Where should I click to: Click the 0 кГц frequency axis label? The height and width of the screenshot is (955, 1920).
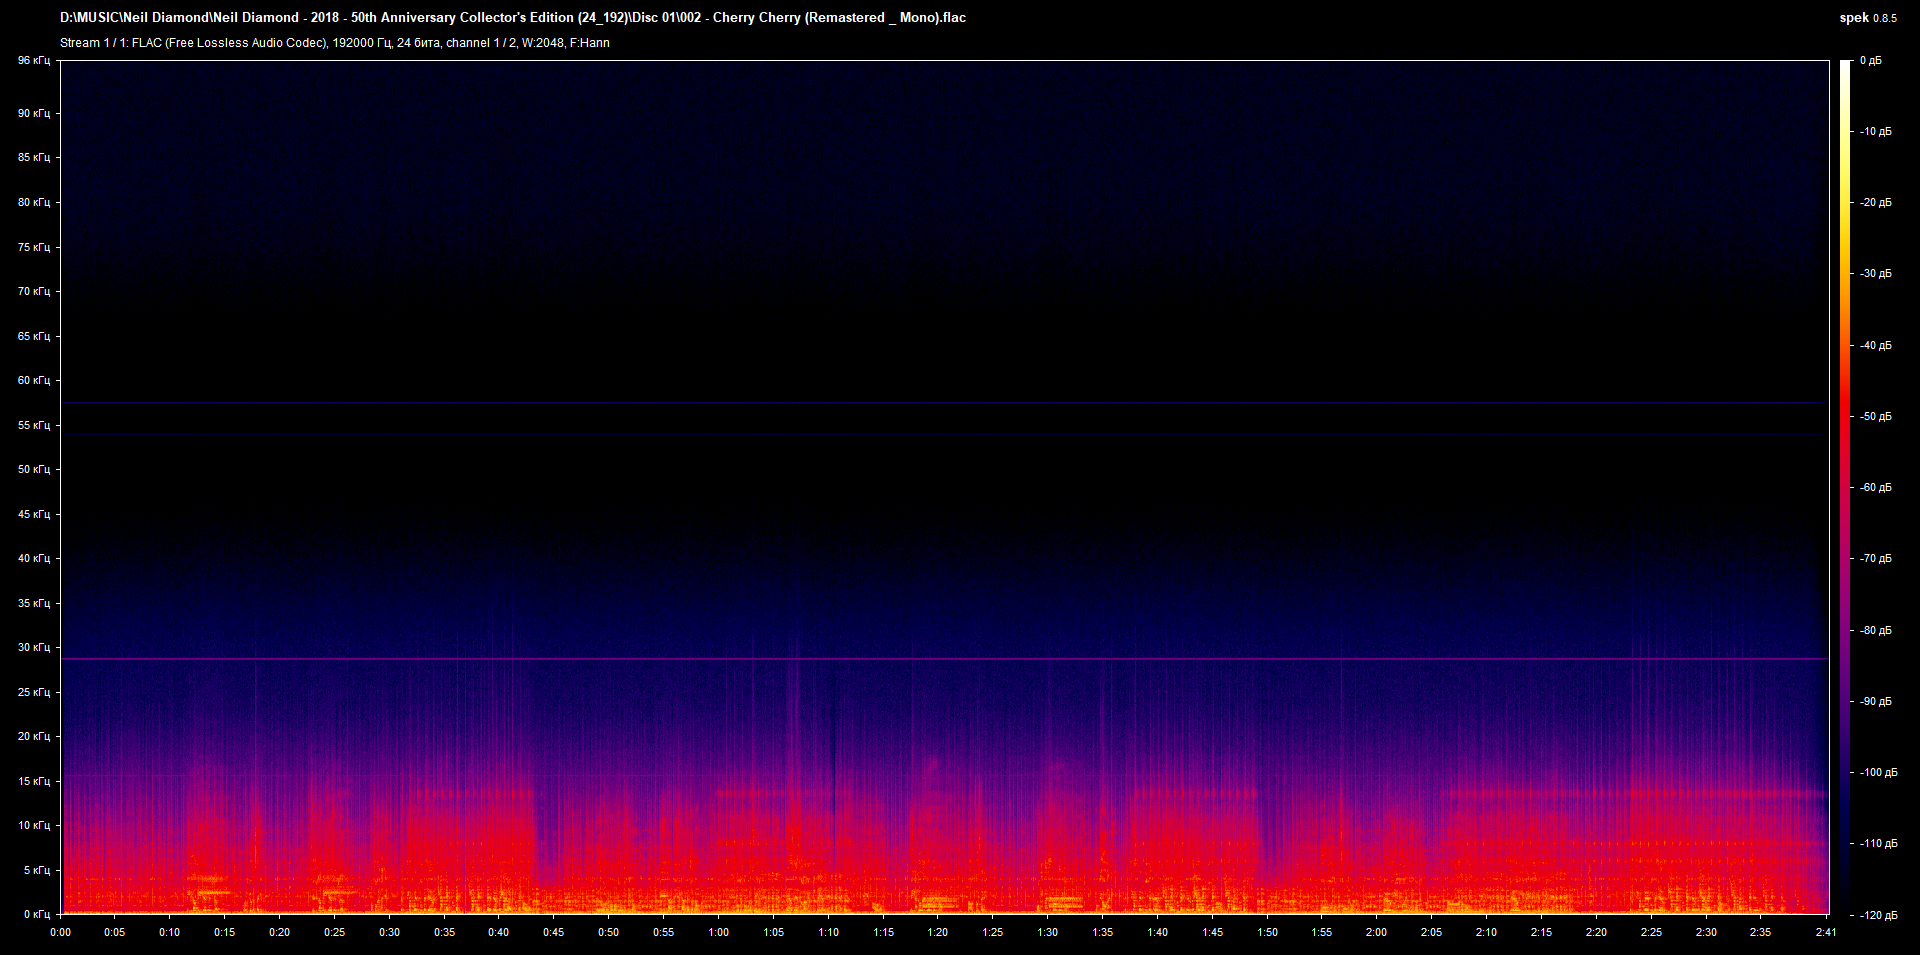pos(36,914)
